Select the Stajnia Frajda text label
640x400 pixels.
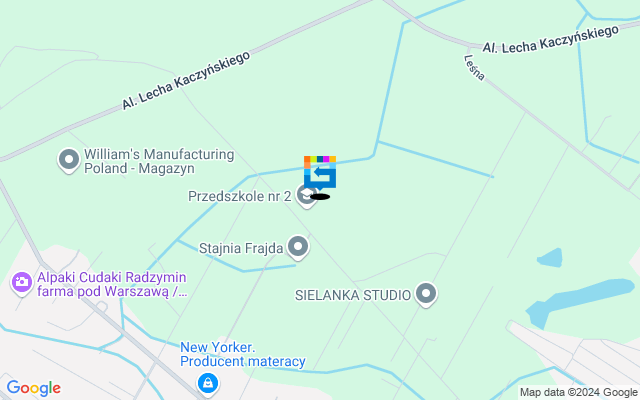241,248
